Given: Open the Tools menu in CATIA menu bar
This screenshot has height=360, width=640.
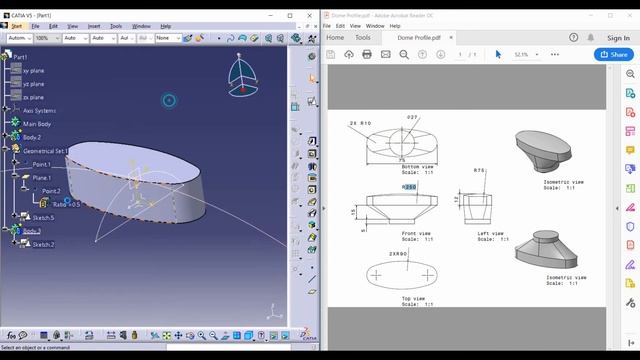Looking at the screenshot, I should tap(116, 26).
